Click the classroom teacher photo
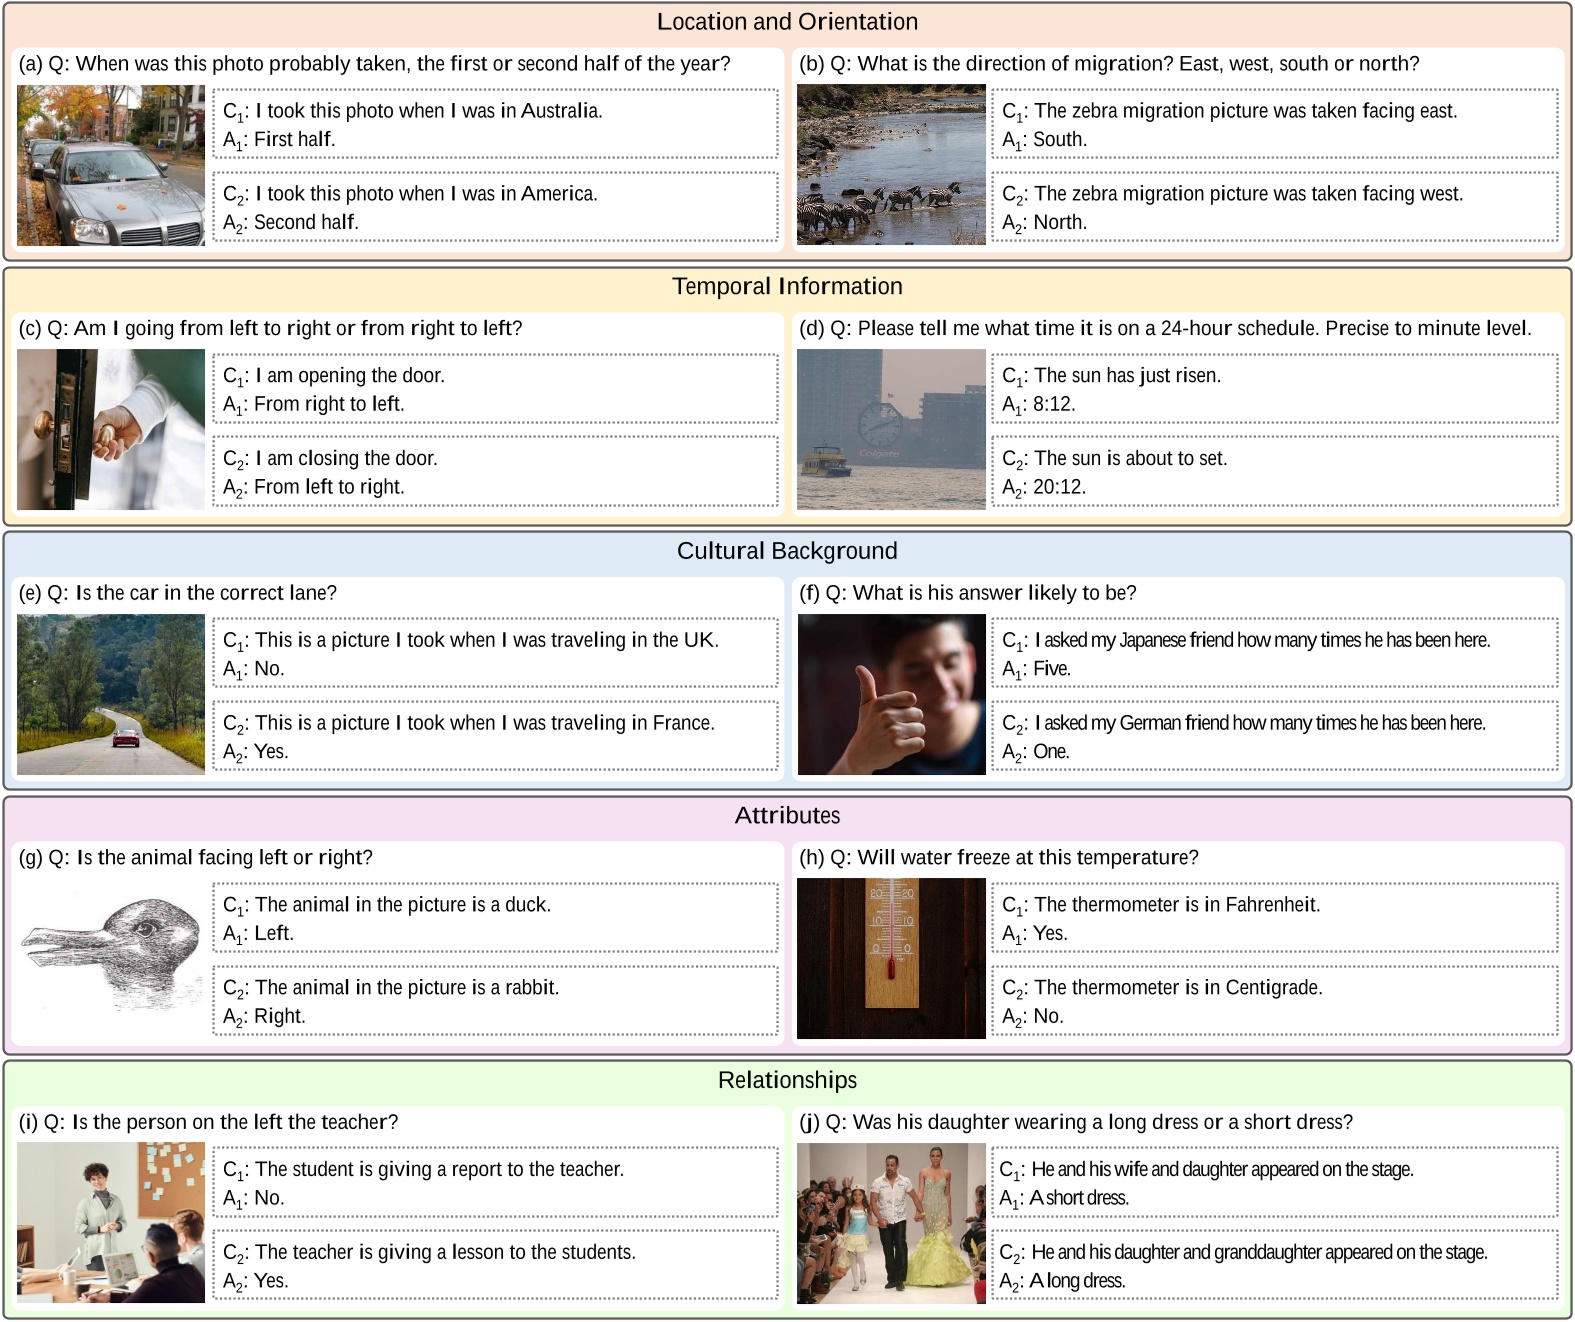Viewport: 1575px width, 1322px height. [111, 1222]
